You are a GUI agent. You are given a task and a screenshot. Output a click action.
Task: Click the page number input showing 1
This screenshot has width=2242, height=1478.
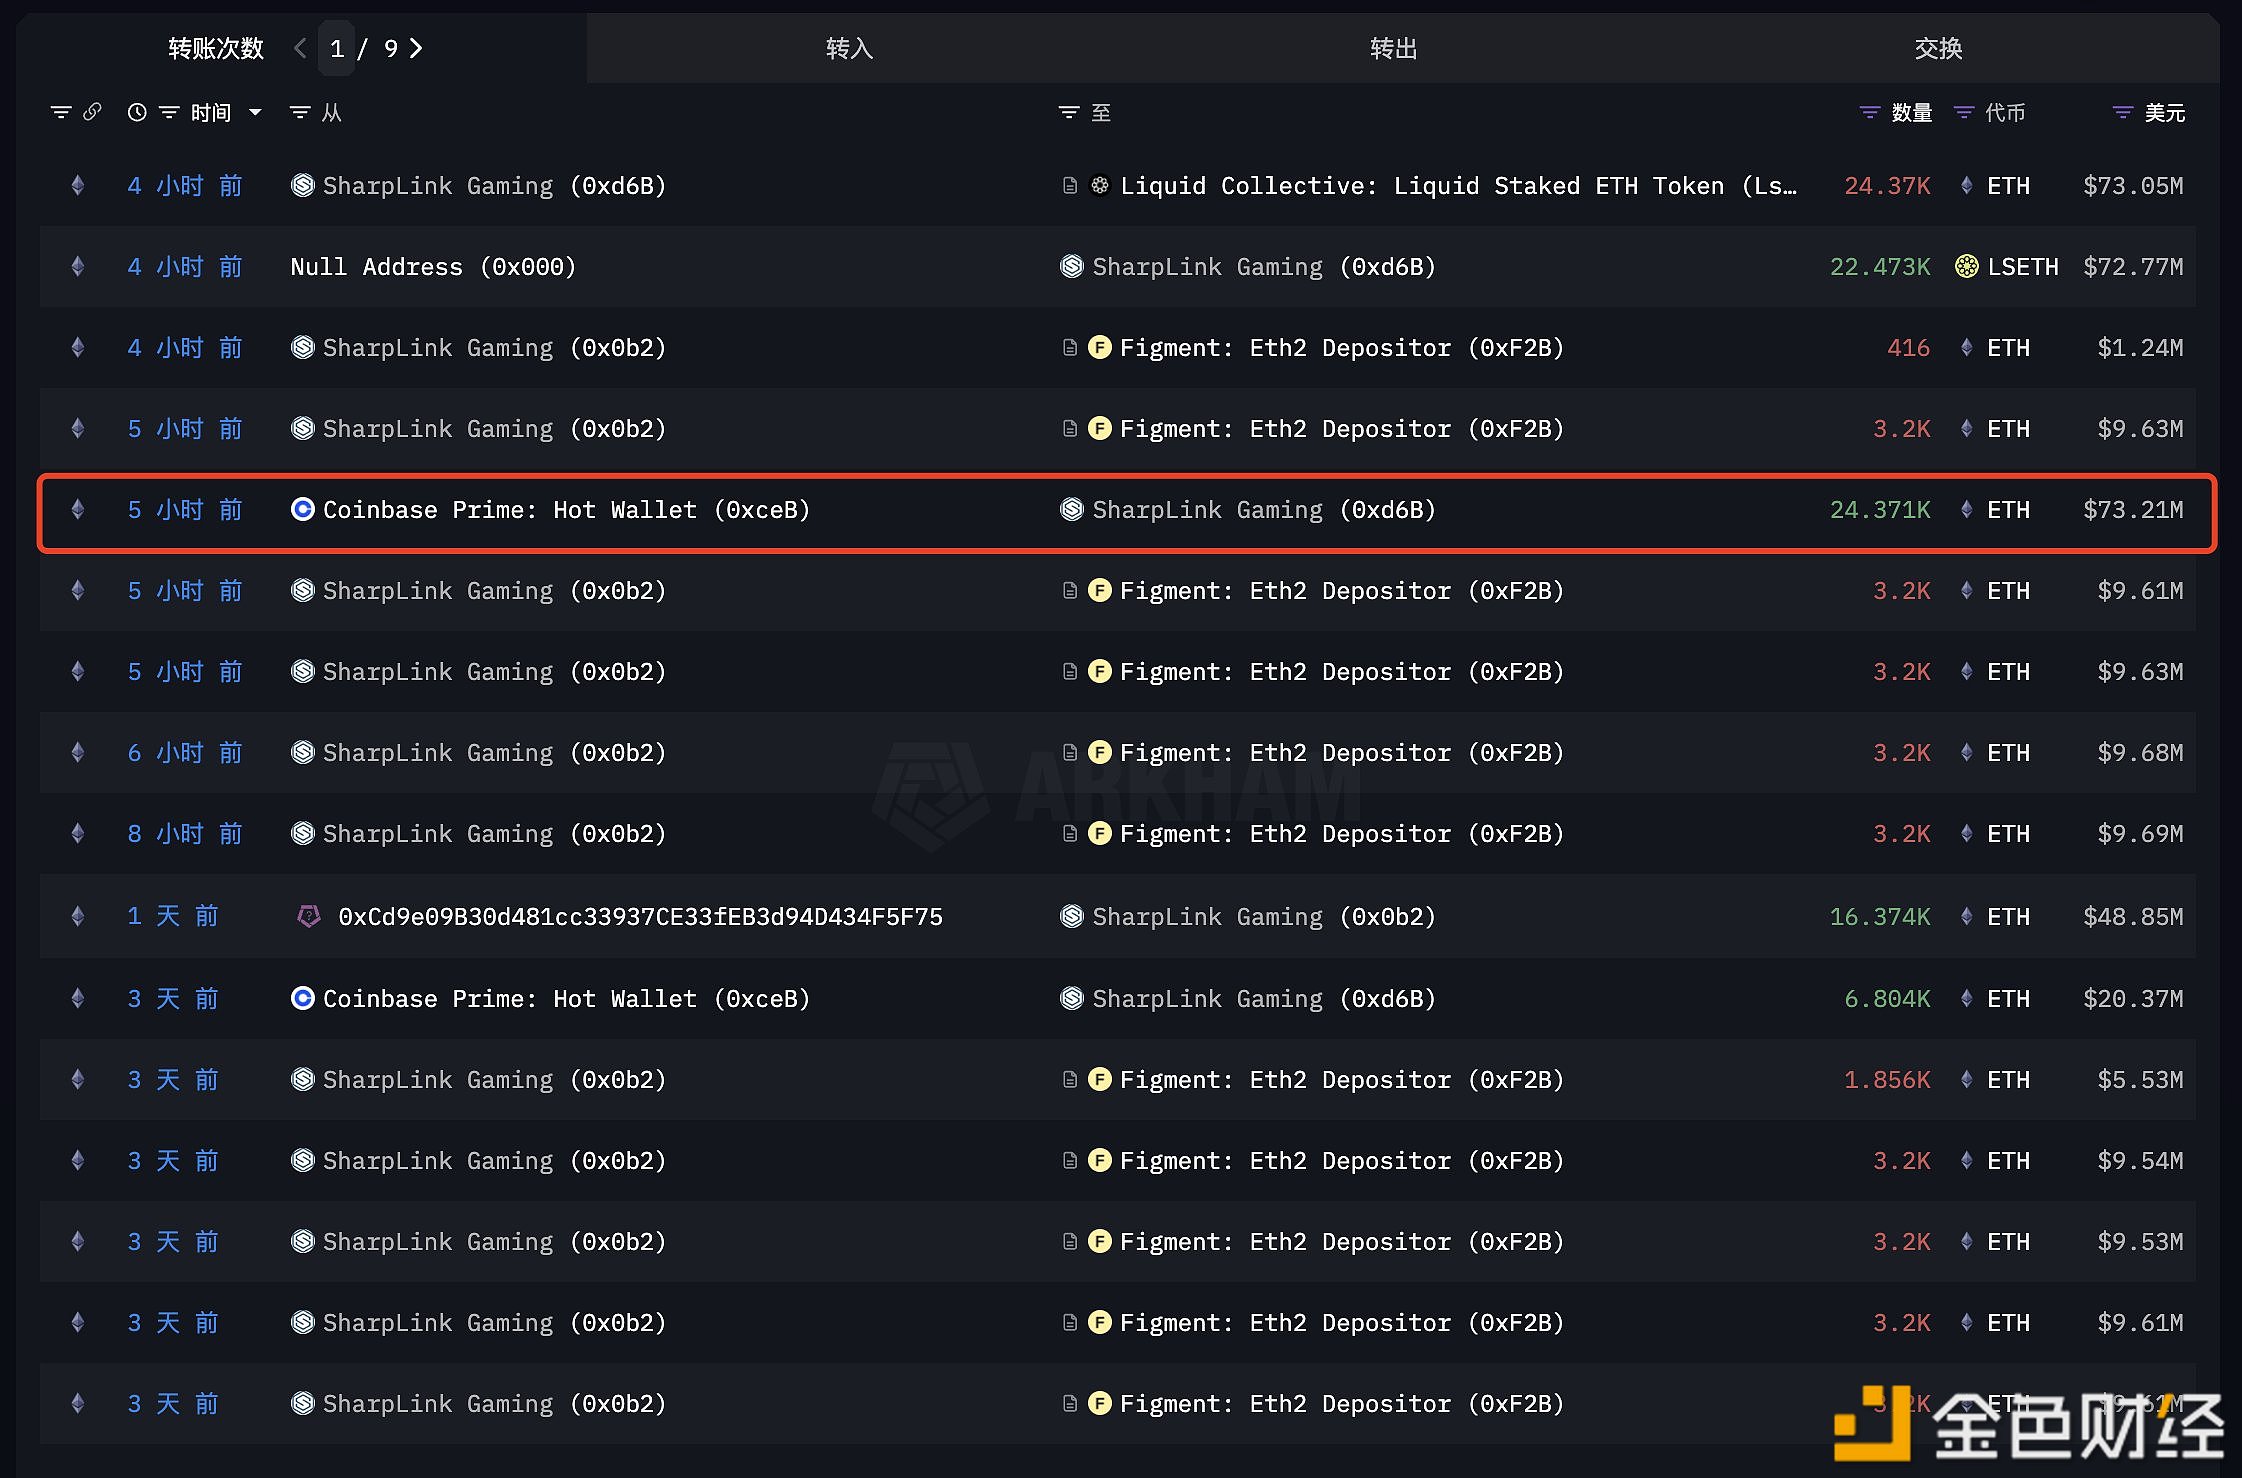coord(337,48)
